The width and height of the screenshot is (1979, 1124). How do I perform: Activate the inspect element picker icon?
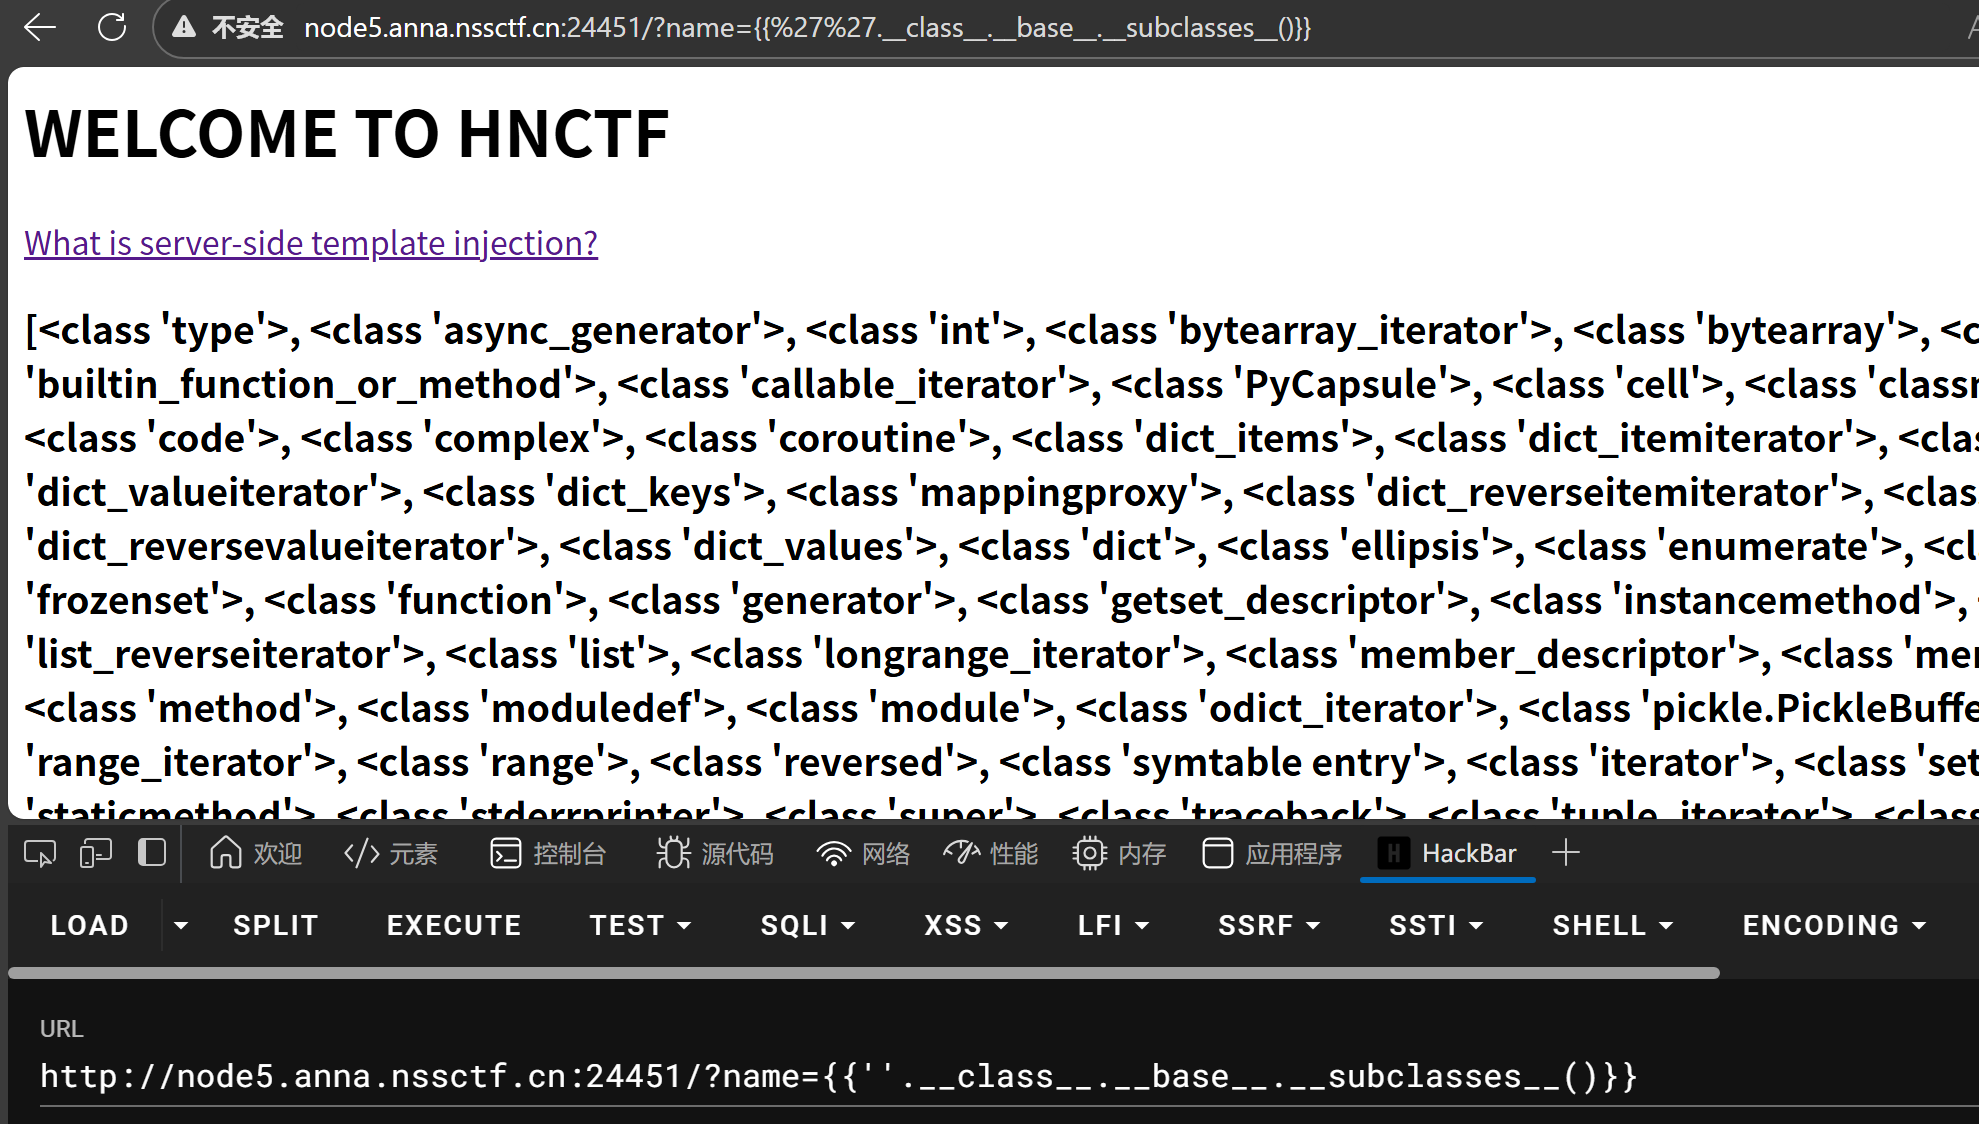[40, 853]
